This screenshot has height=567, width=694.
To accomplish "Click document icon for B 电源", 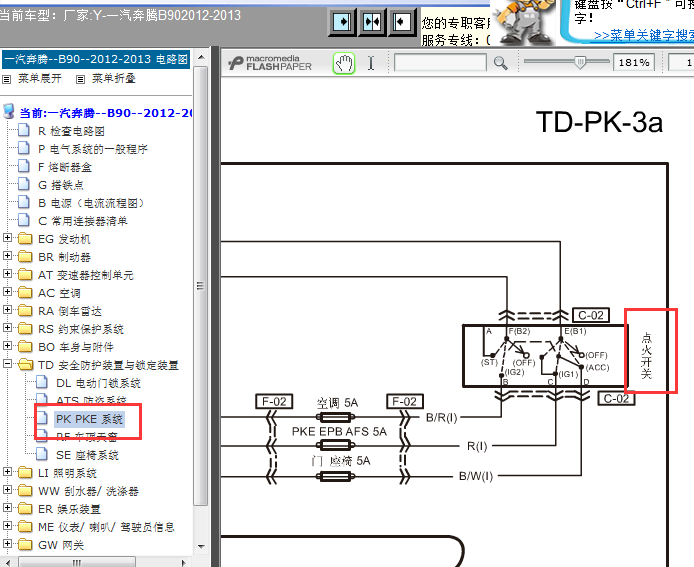I will point(24,202).
